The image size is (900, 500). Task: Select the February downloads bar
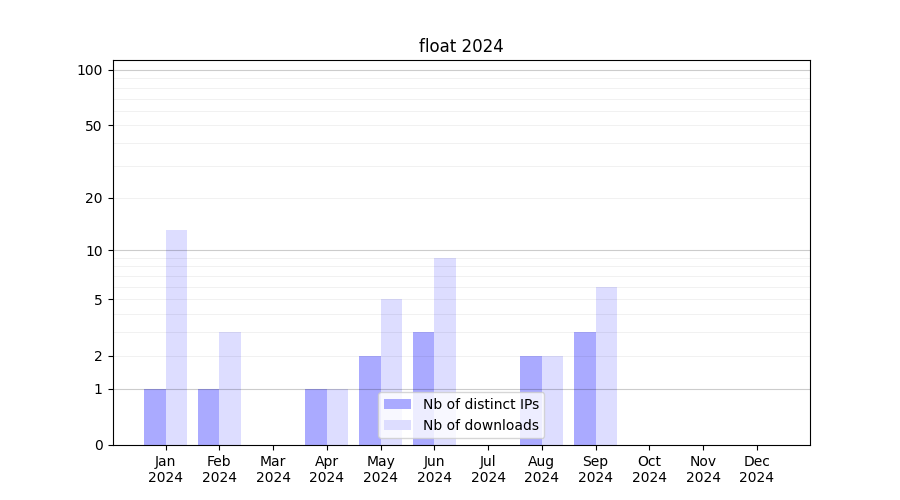tap(230, 388)
